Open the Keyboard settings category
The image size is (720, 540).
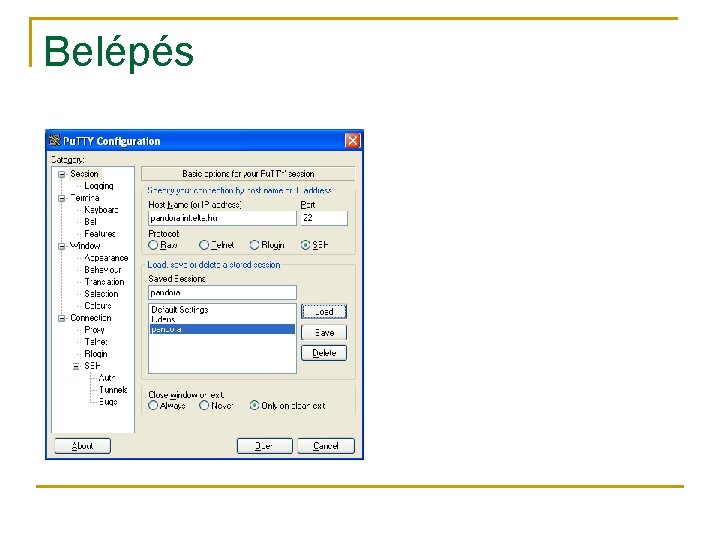coord(101,210)
